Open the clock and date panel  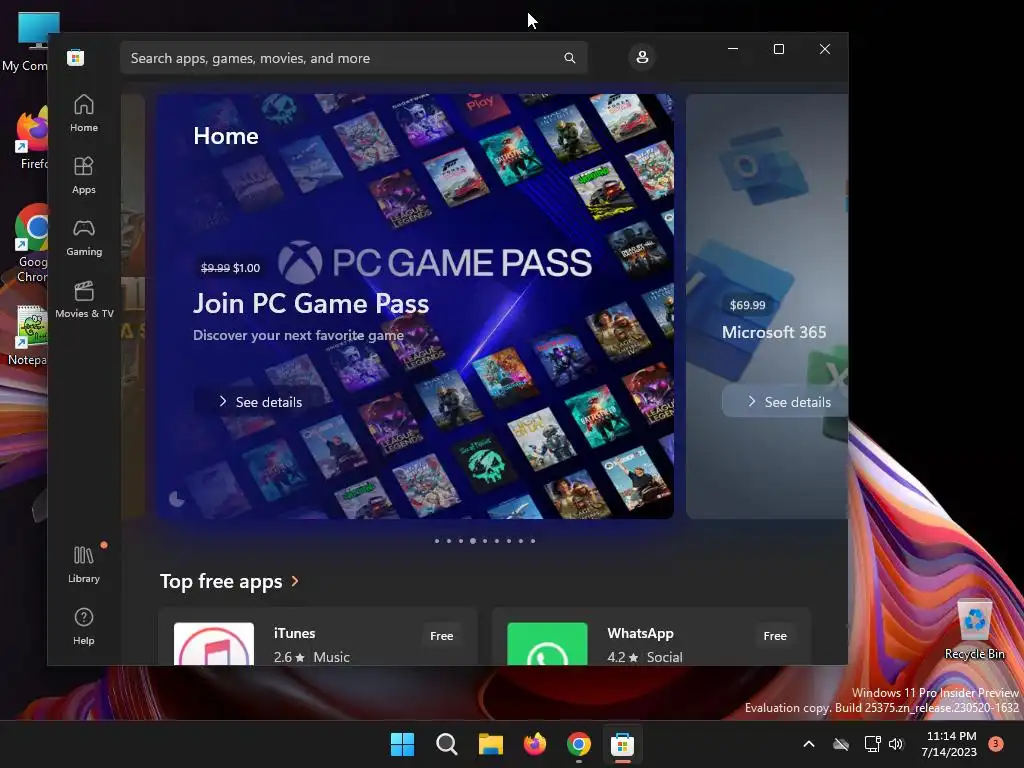[950, 744]
